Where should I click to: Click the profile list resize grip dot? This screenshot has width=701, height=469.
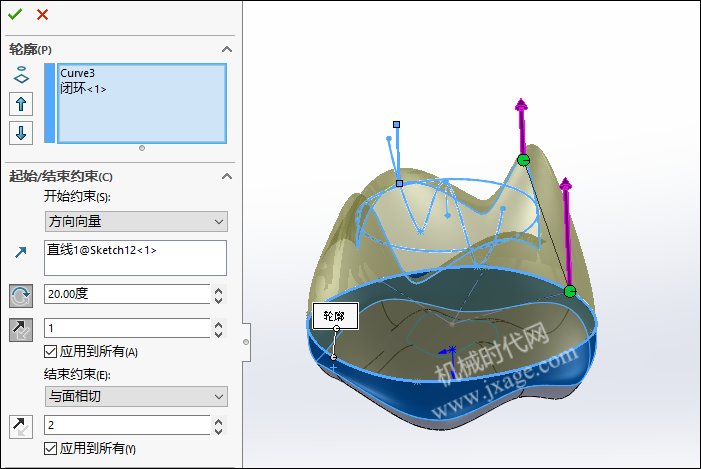[142, 148]
